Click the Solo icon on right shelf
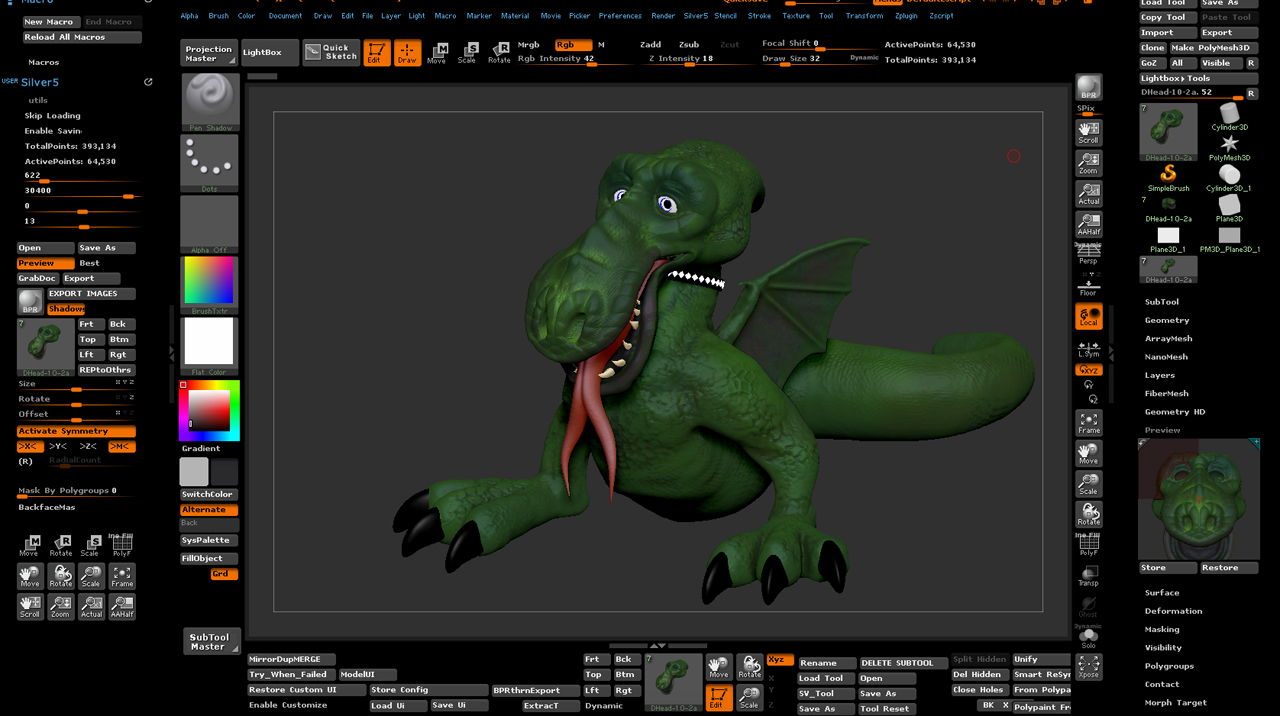This screenshot has width=1280, height=716. (1088, 637)
